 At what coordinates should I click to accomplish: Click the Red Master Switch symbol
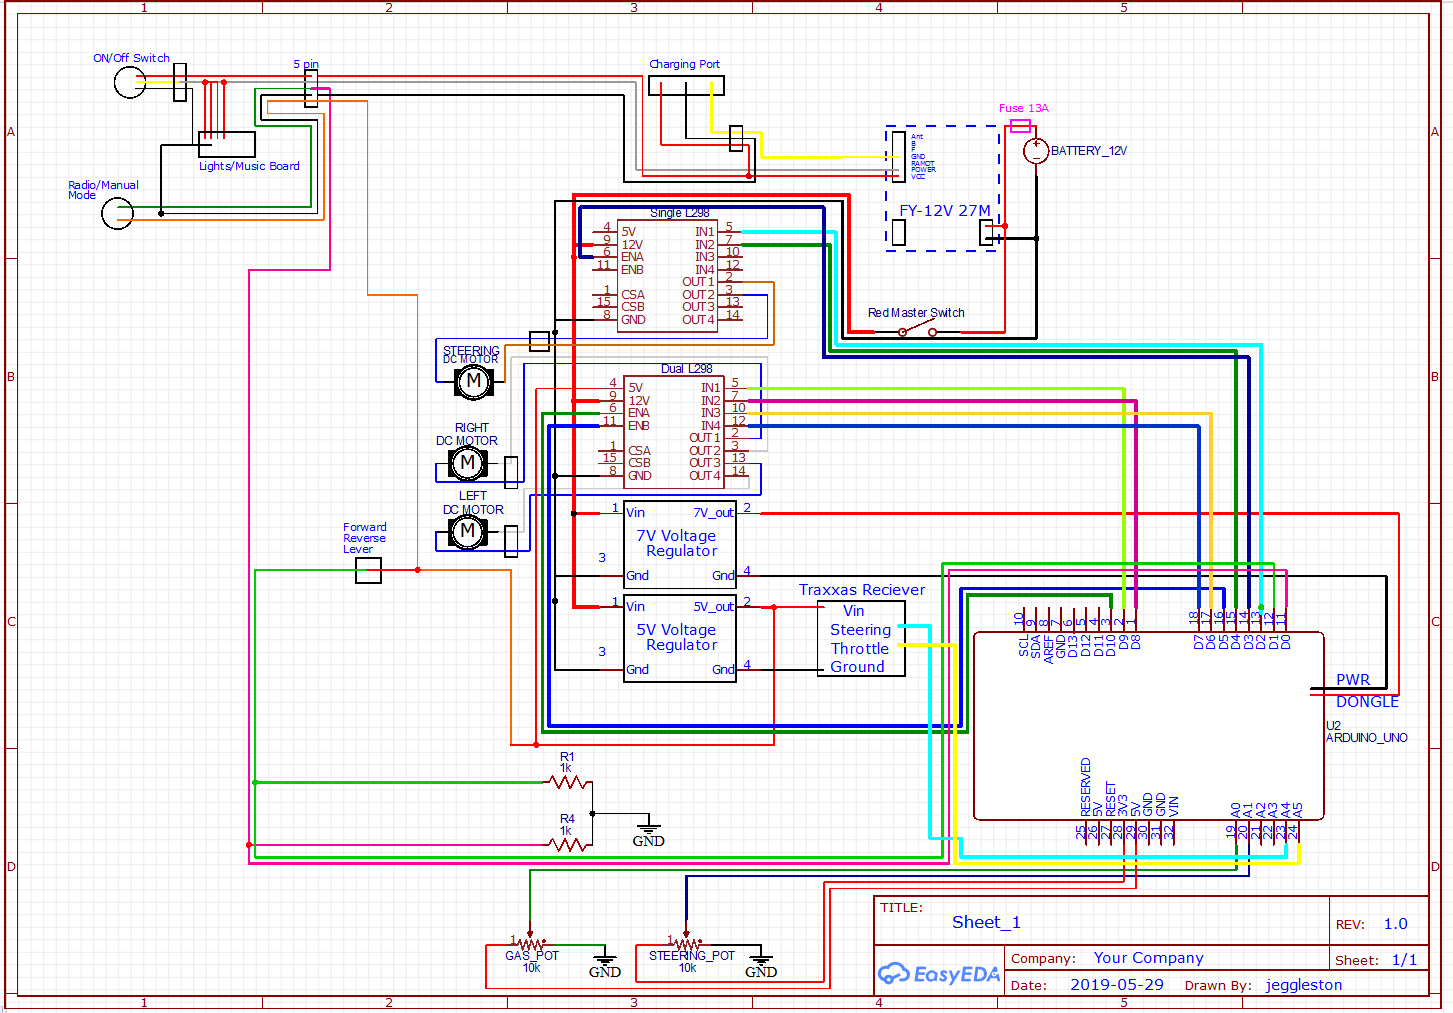917,329
